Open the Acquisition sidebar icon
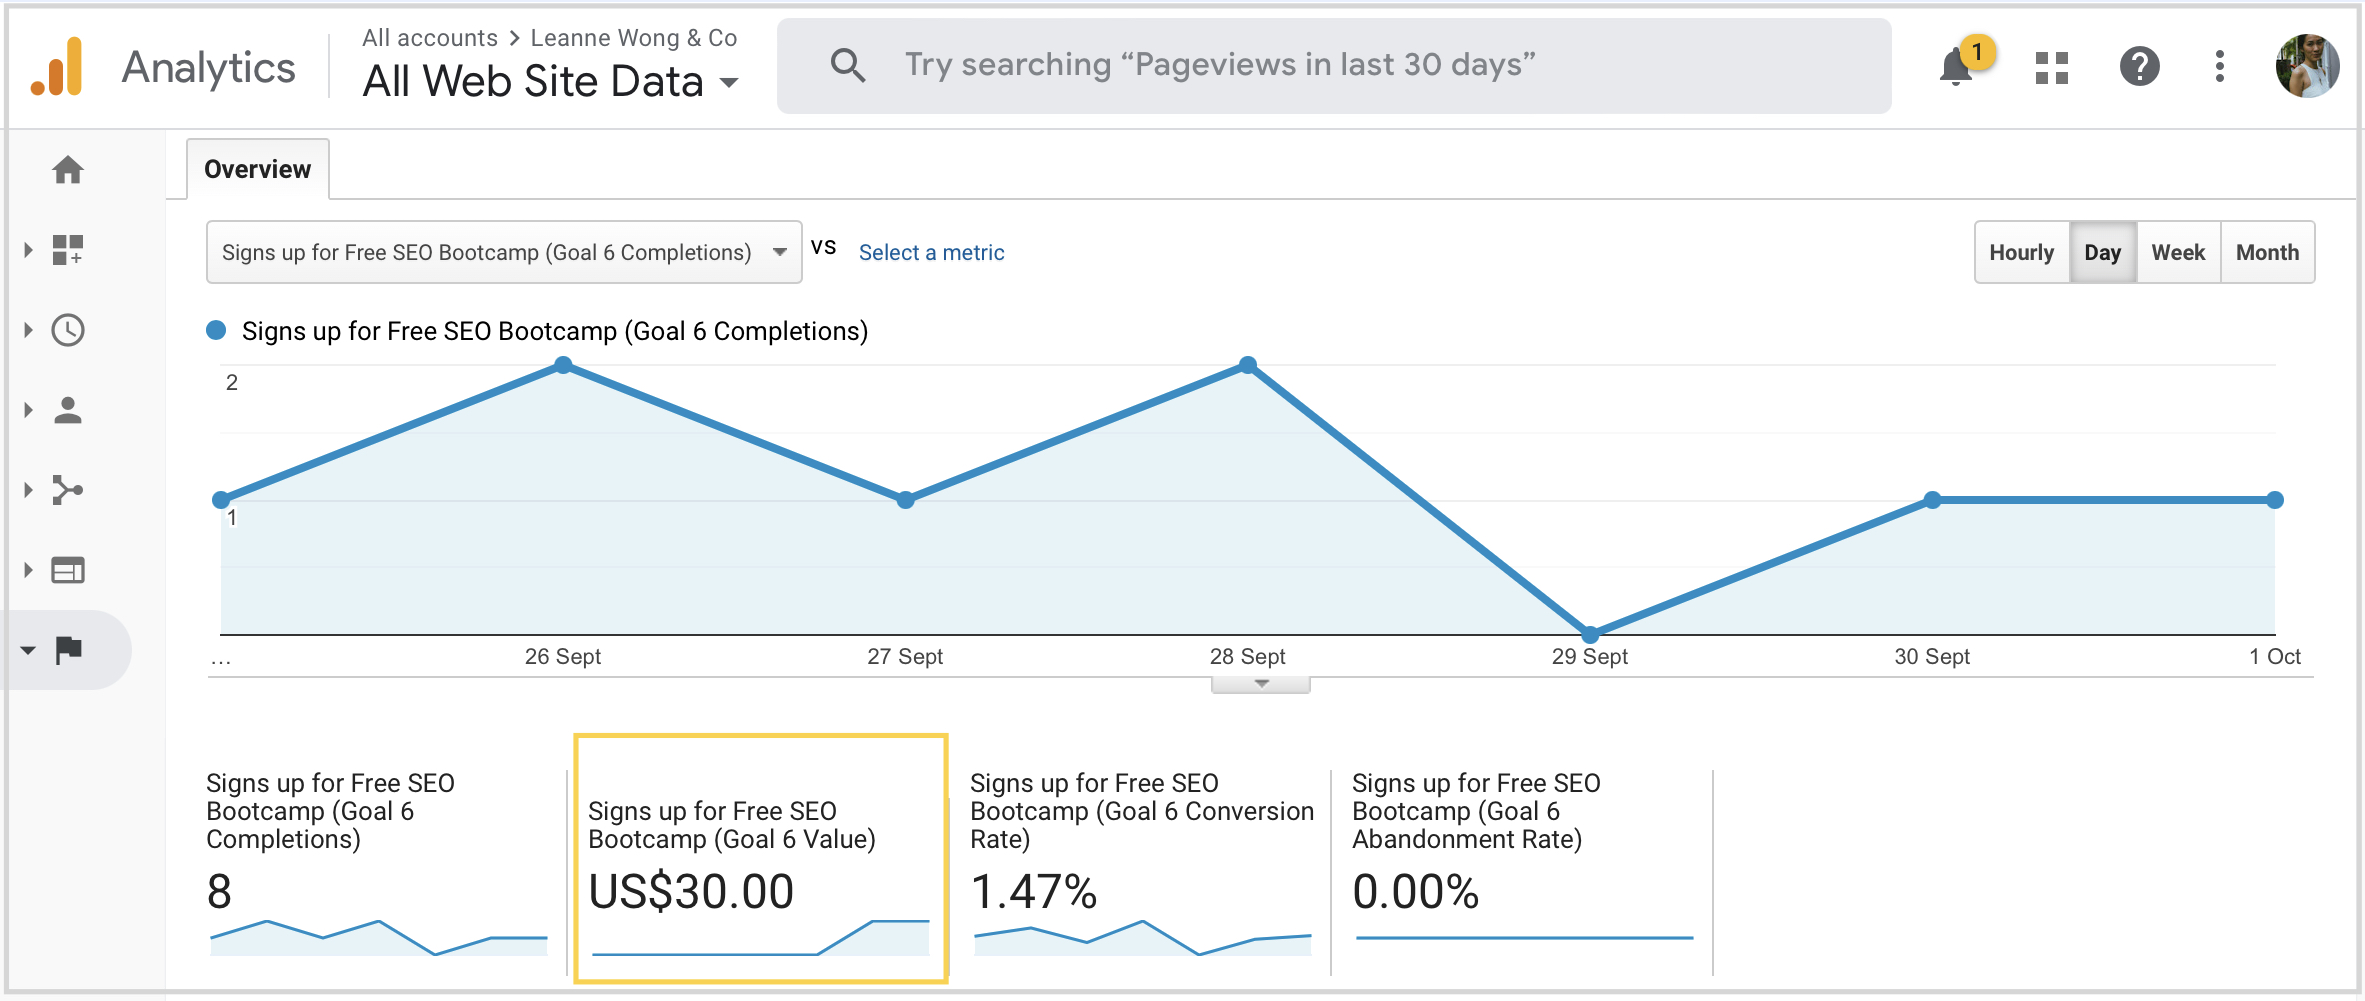 tap(67, 490)
